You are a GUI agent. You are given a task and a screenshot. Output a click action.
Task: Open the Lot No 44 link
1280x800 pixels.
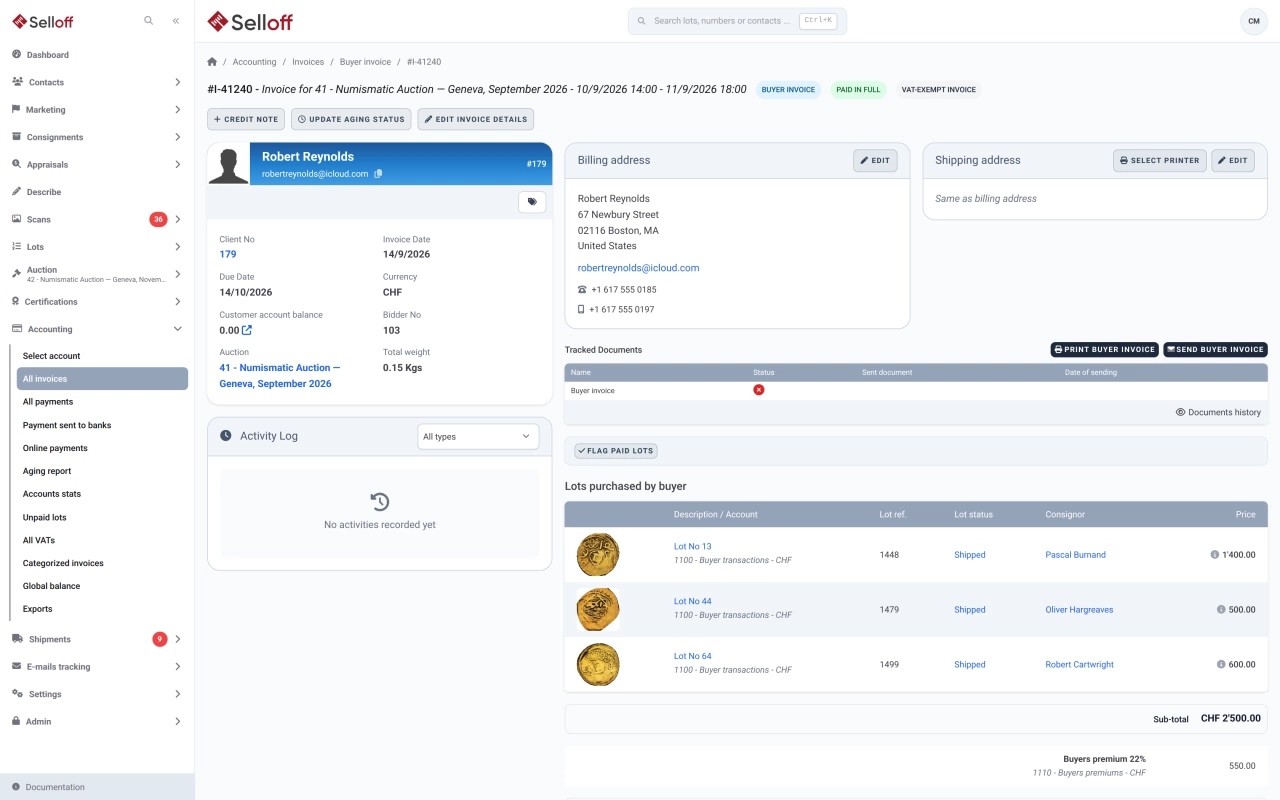693,601
